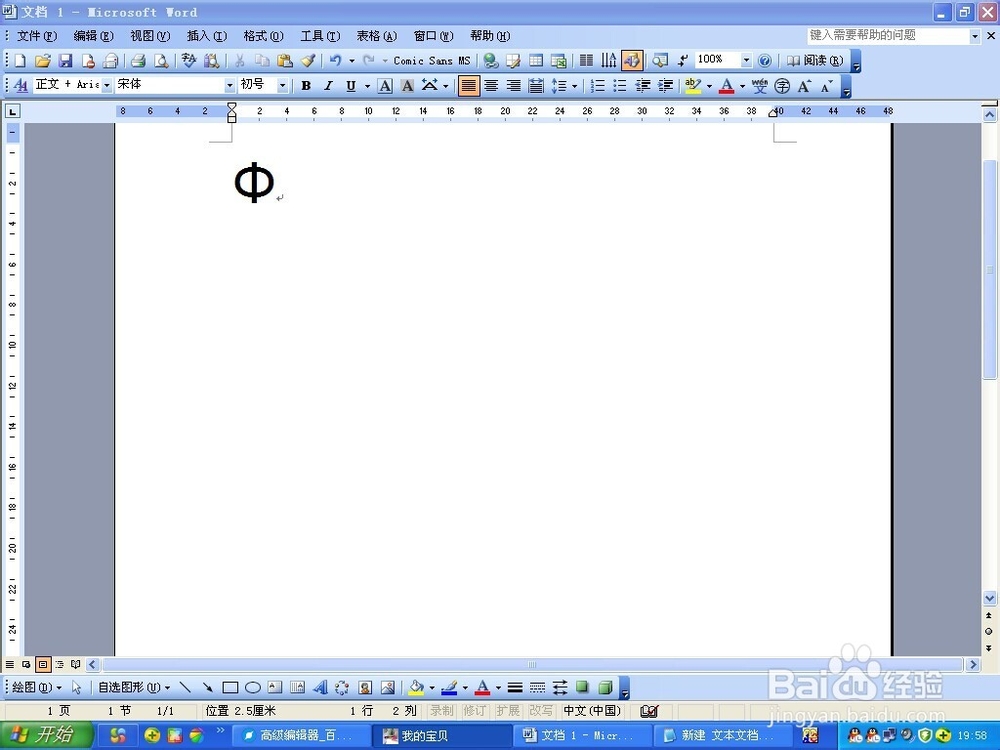Open the 插入 menu
Image resolution: width=1000 pixels, height=750 pixels.
207,36
